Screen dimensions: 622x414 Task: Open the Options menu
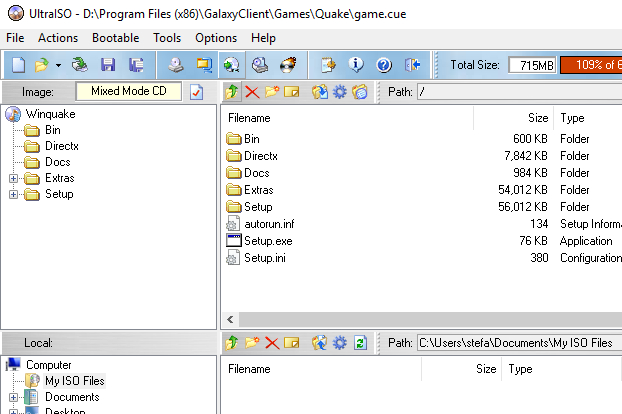tap(216, 38)
